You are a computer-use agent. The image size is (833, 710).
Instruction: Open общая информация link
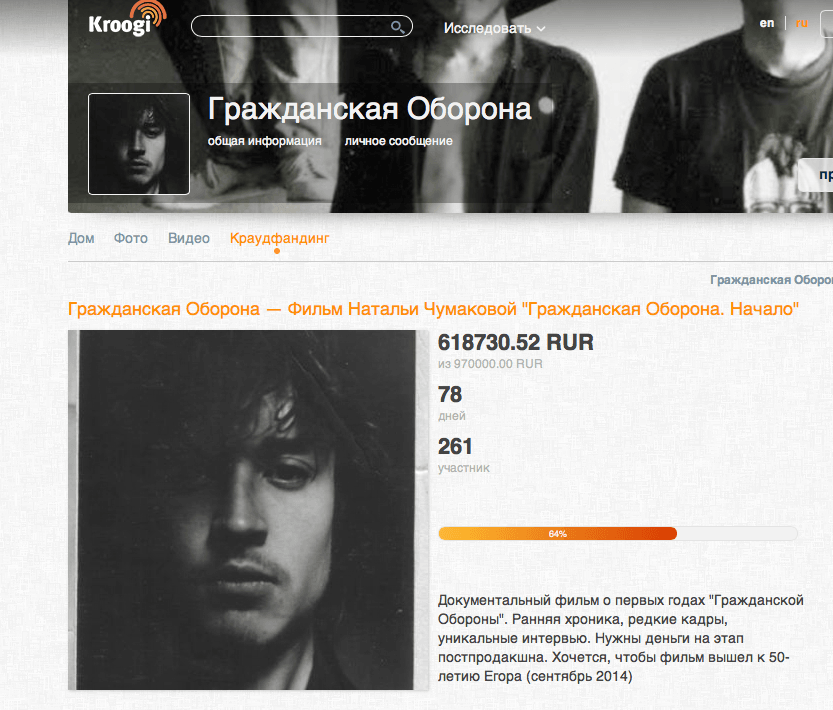click(x=265, y=141)
